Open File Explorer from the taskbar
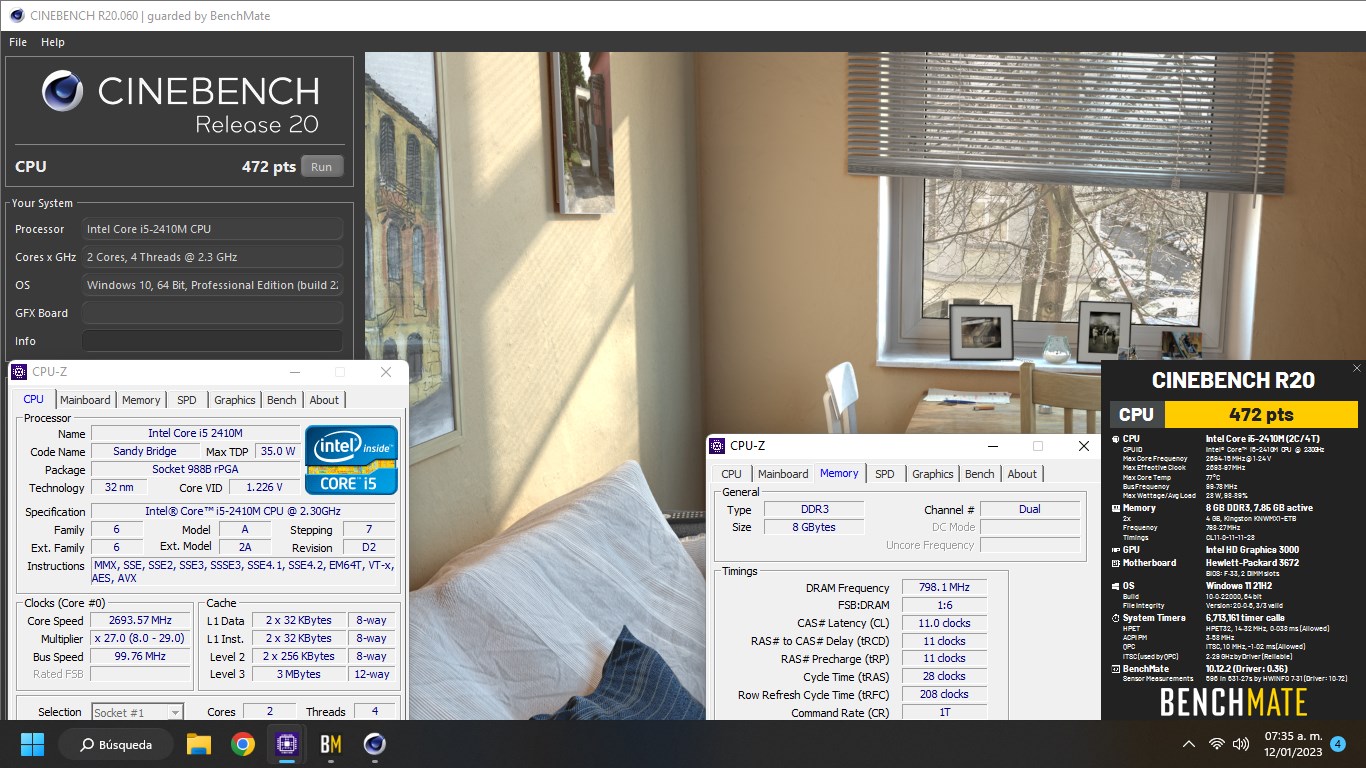This screenshot has height=768, width=1366. (199, 744)
